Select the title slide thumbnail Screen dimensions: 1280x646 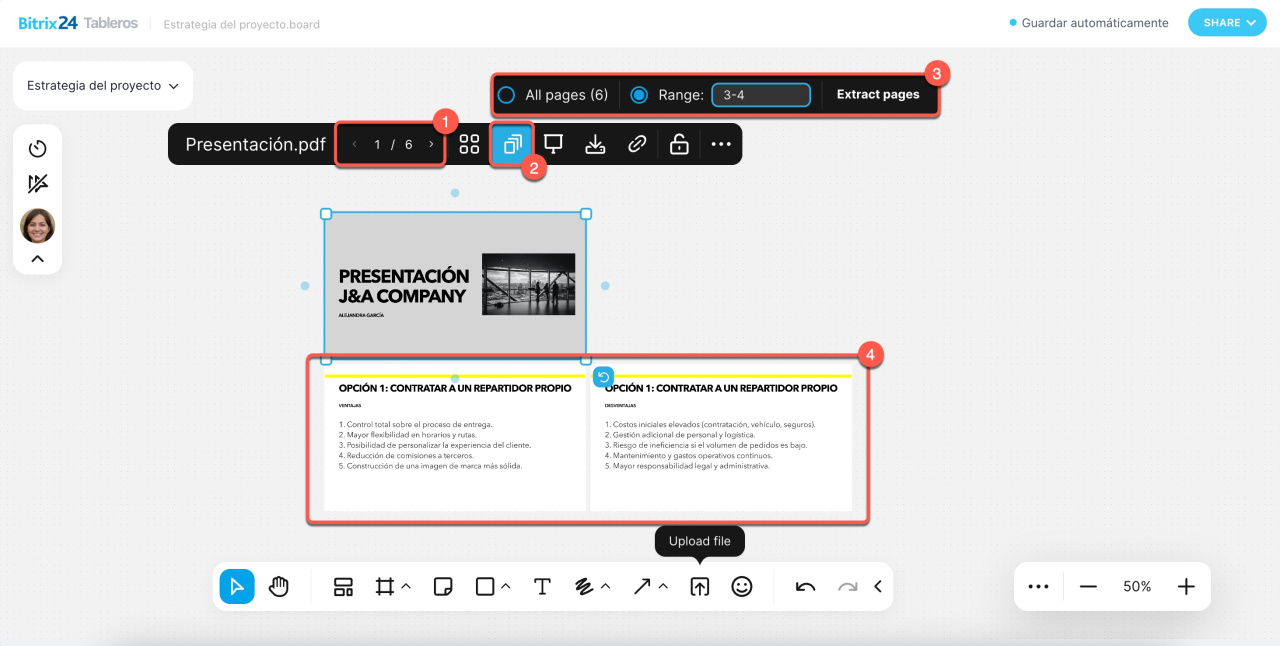point(455,285)
